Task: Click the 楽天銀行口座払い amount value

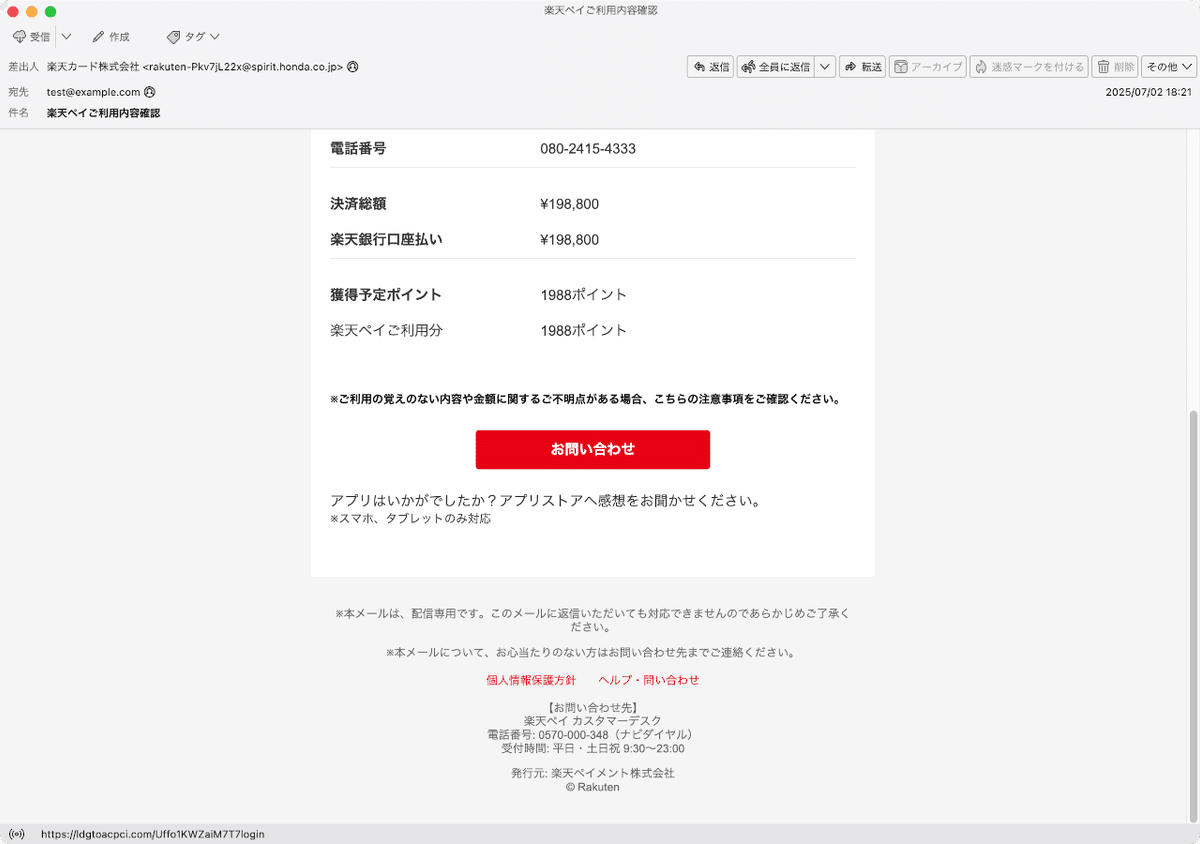Action: 570,240
